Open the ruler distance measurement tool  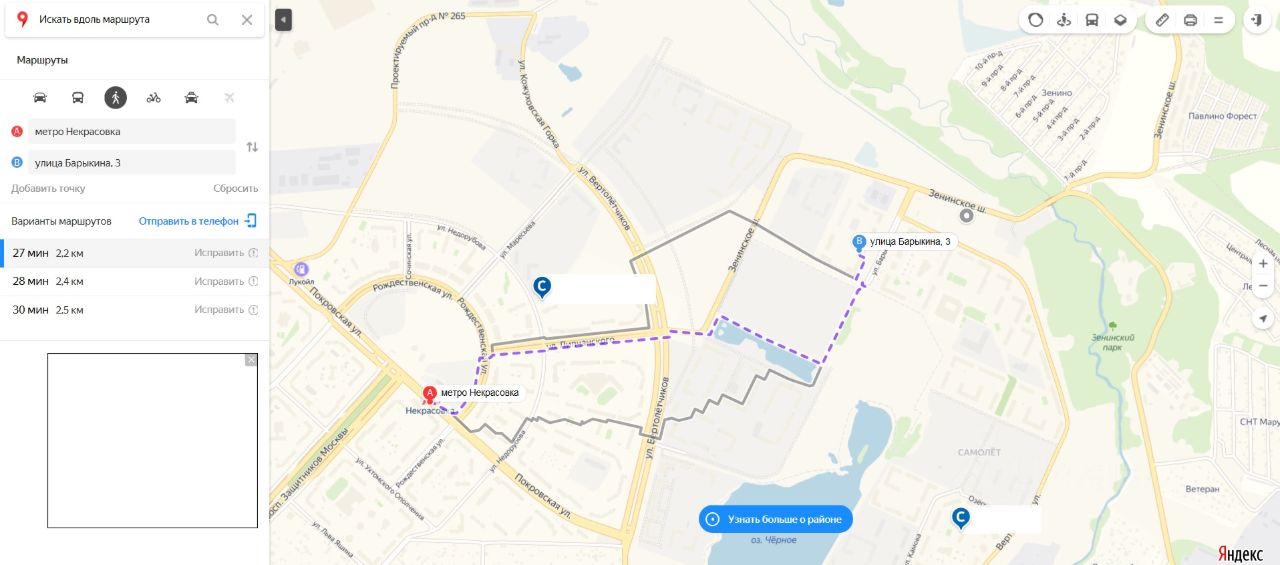point(1162,19)
